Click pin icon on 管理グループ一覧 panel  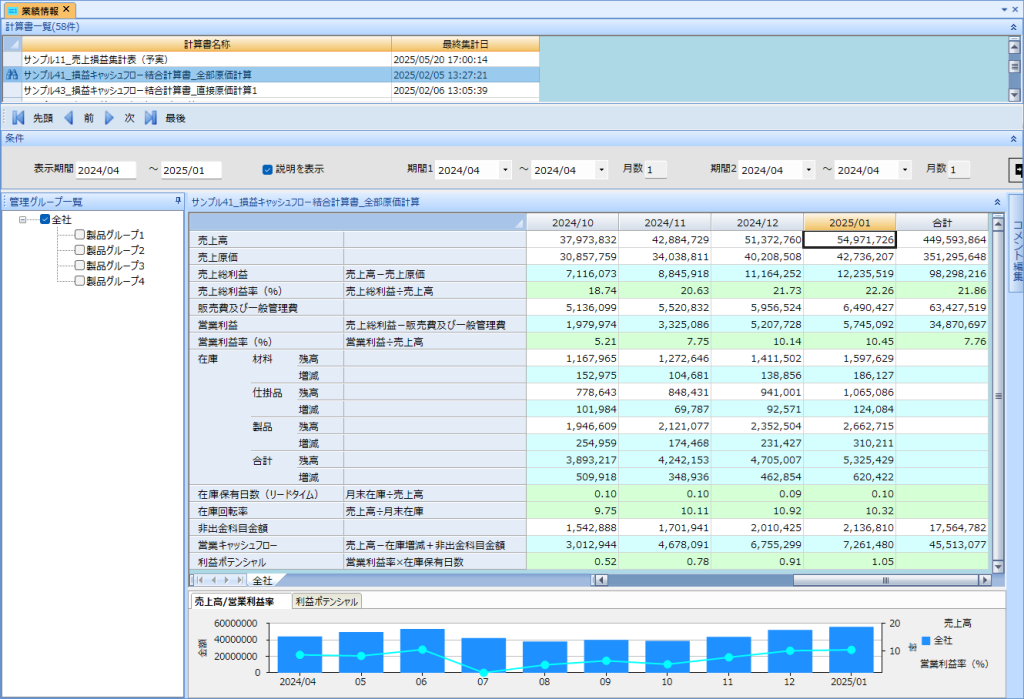[x=178, y=201]
